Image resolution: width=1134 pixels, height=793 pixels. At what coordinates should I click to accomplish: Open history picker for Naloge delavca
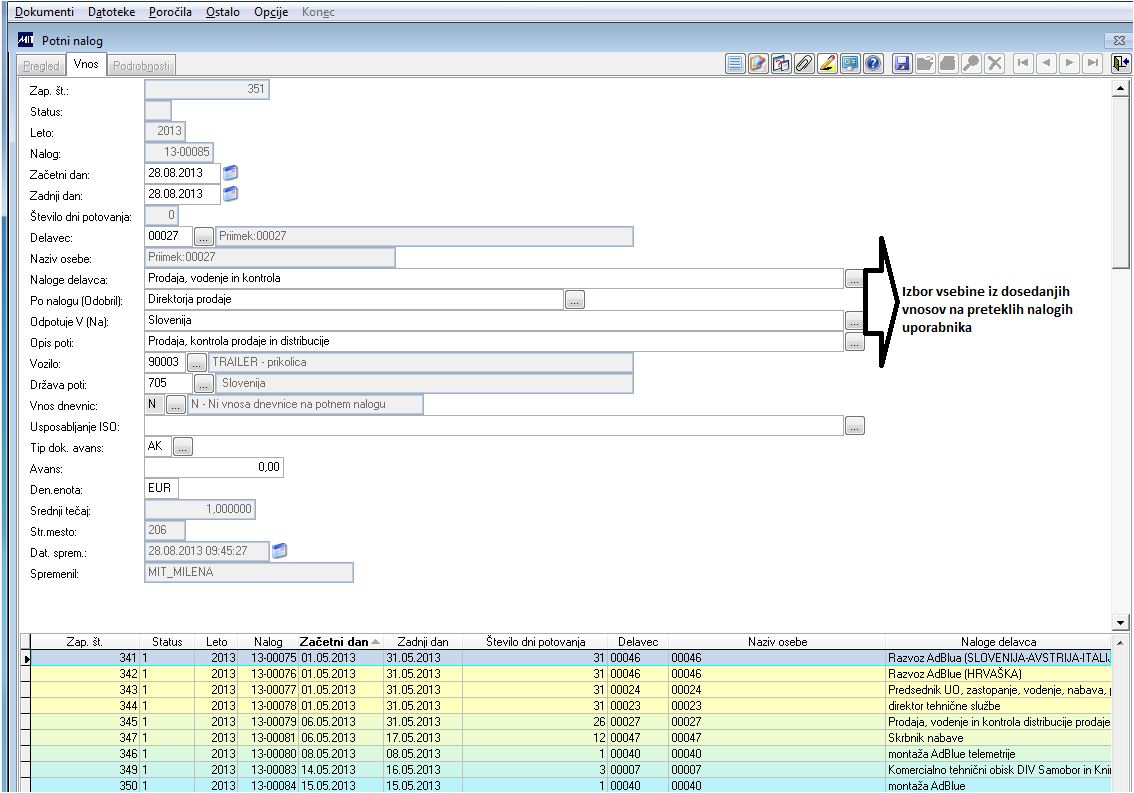tap(854, 279)
